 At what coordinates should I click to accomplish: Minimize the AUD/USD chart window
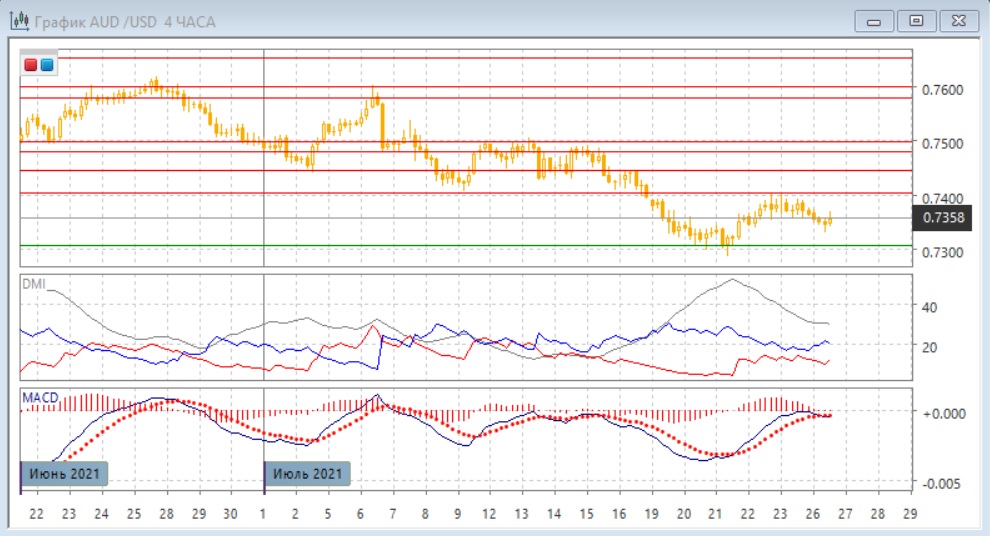click(x=877, y=21)
